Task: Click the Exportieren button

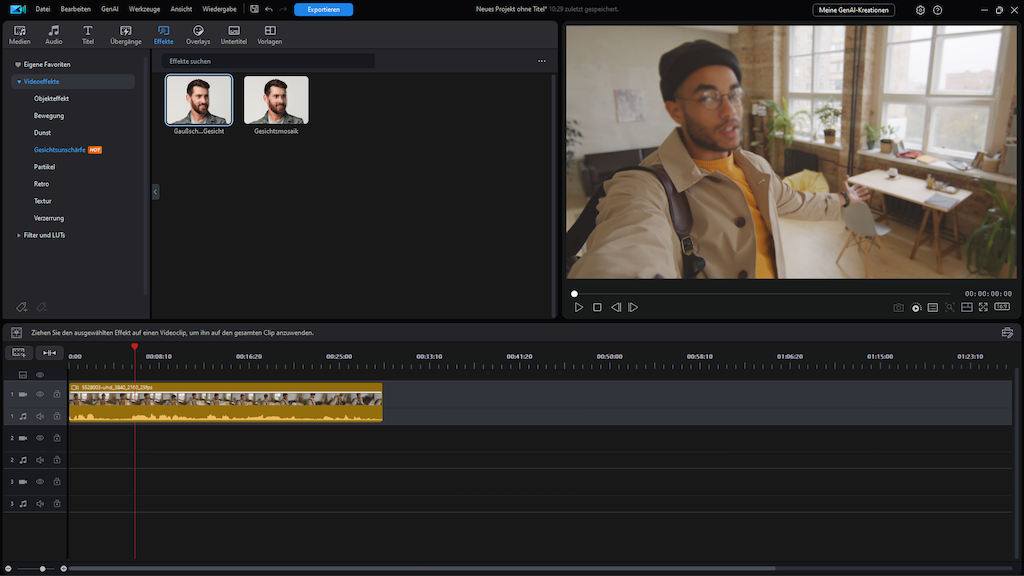Action: pos(323,9)
